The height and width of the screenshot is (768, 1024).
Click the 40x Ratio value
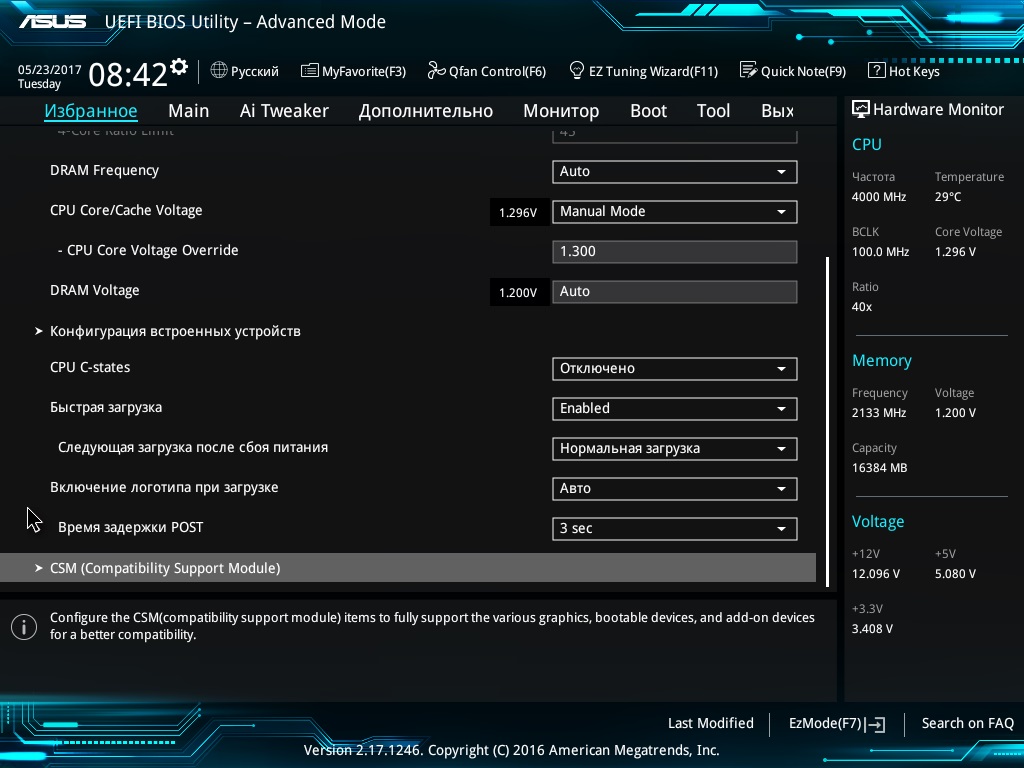(861, 306)
